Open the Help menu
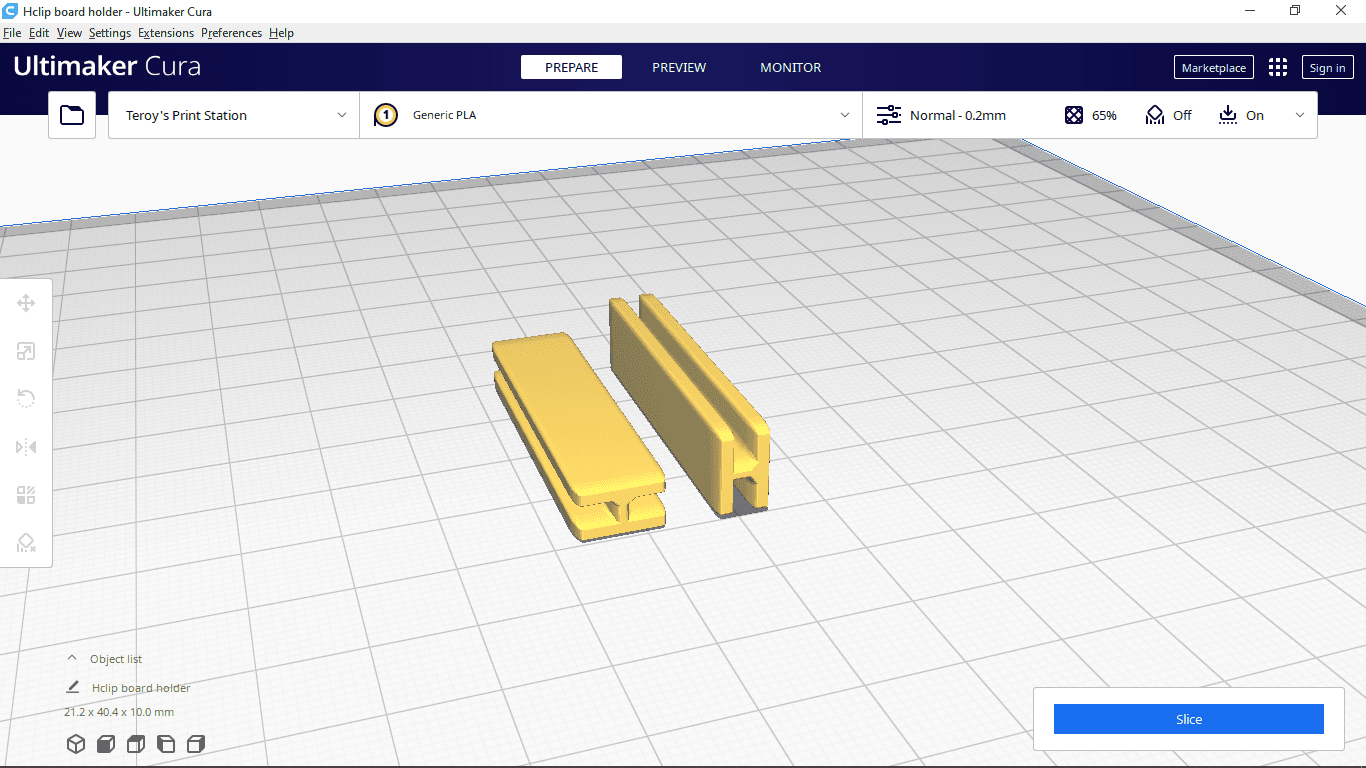The image size is (1366, 768). pos(281,33)
